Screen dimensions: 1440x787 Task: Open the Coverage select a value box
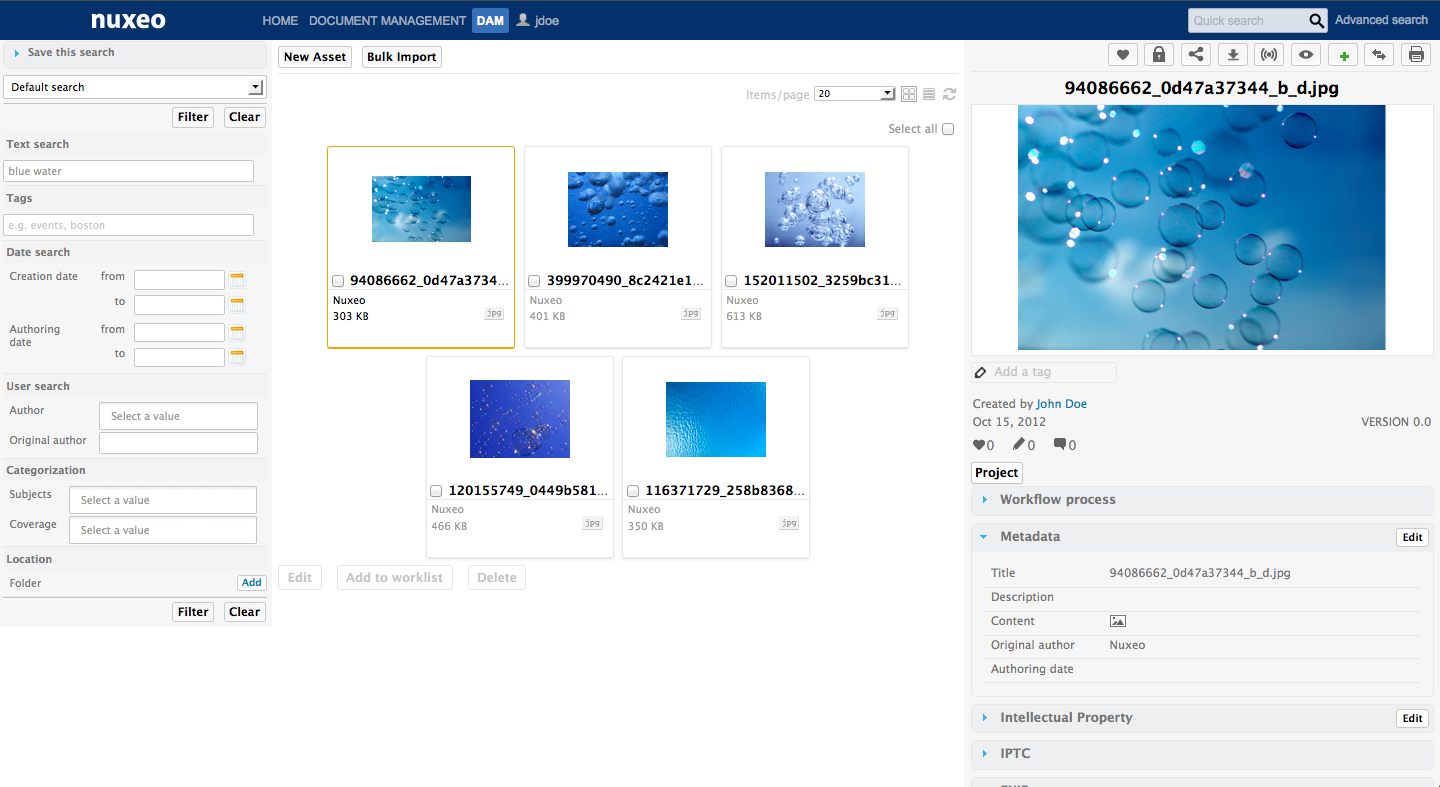[163, 530]
